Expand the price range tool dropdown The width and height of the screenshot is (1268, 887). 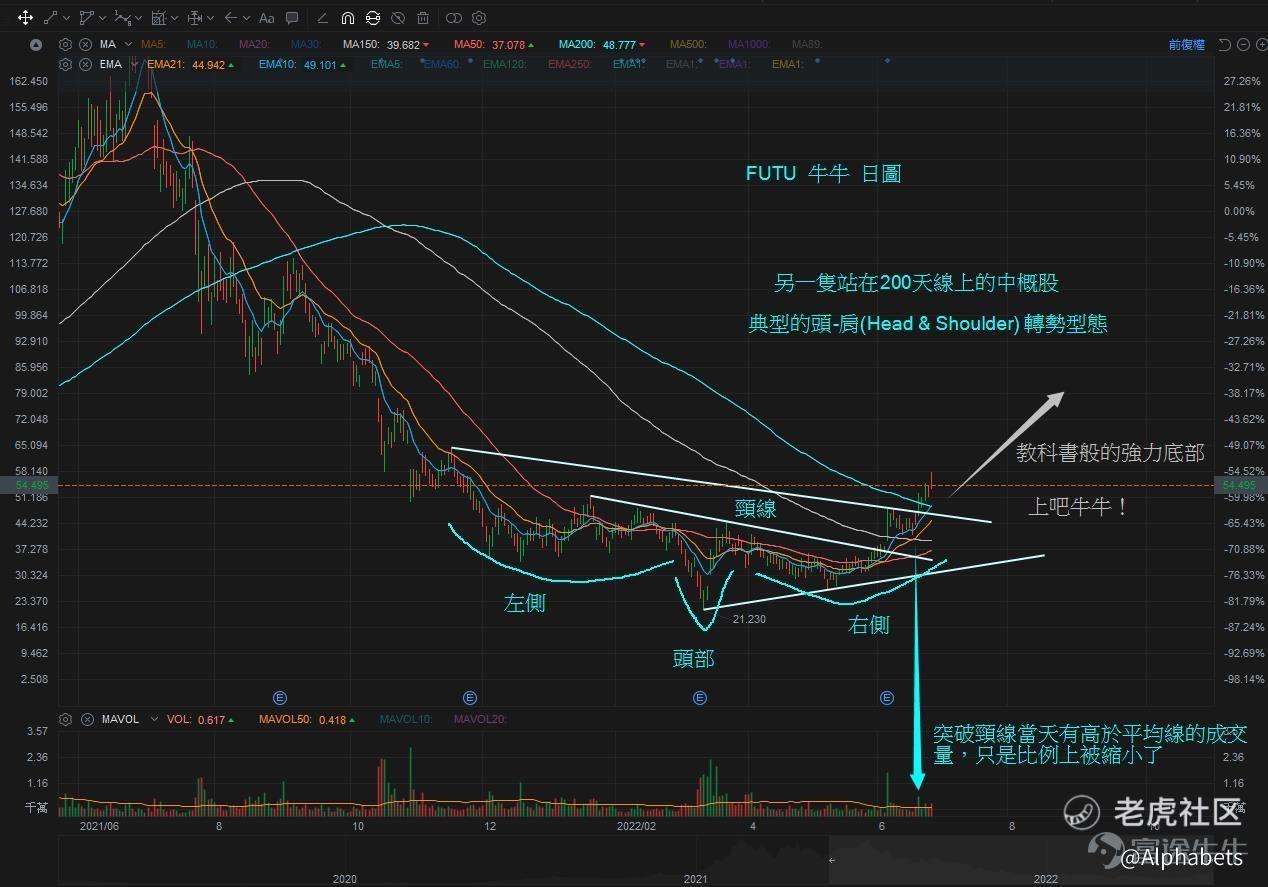[x=210, y=18]
